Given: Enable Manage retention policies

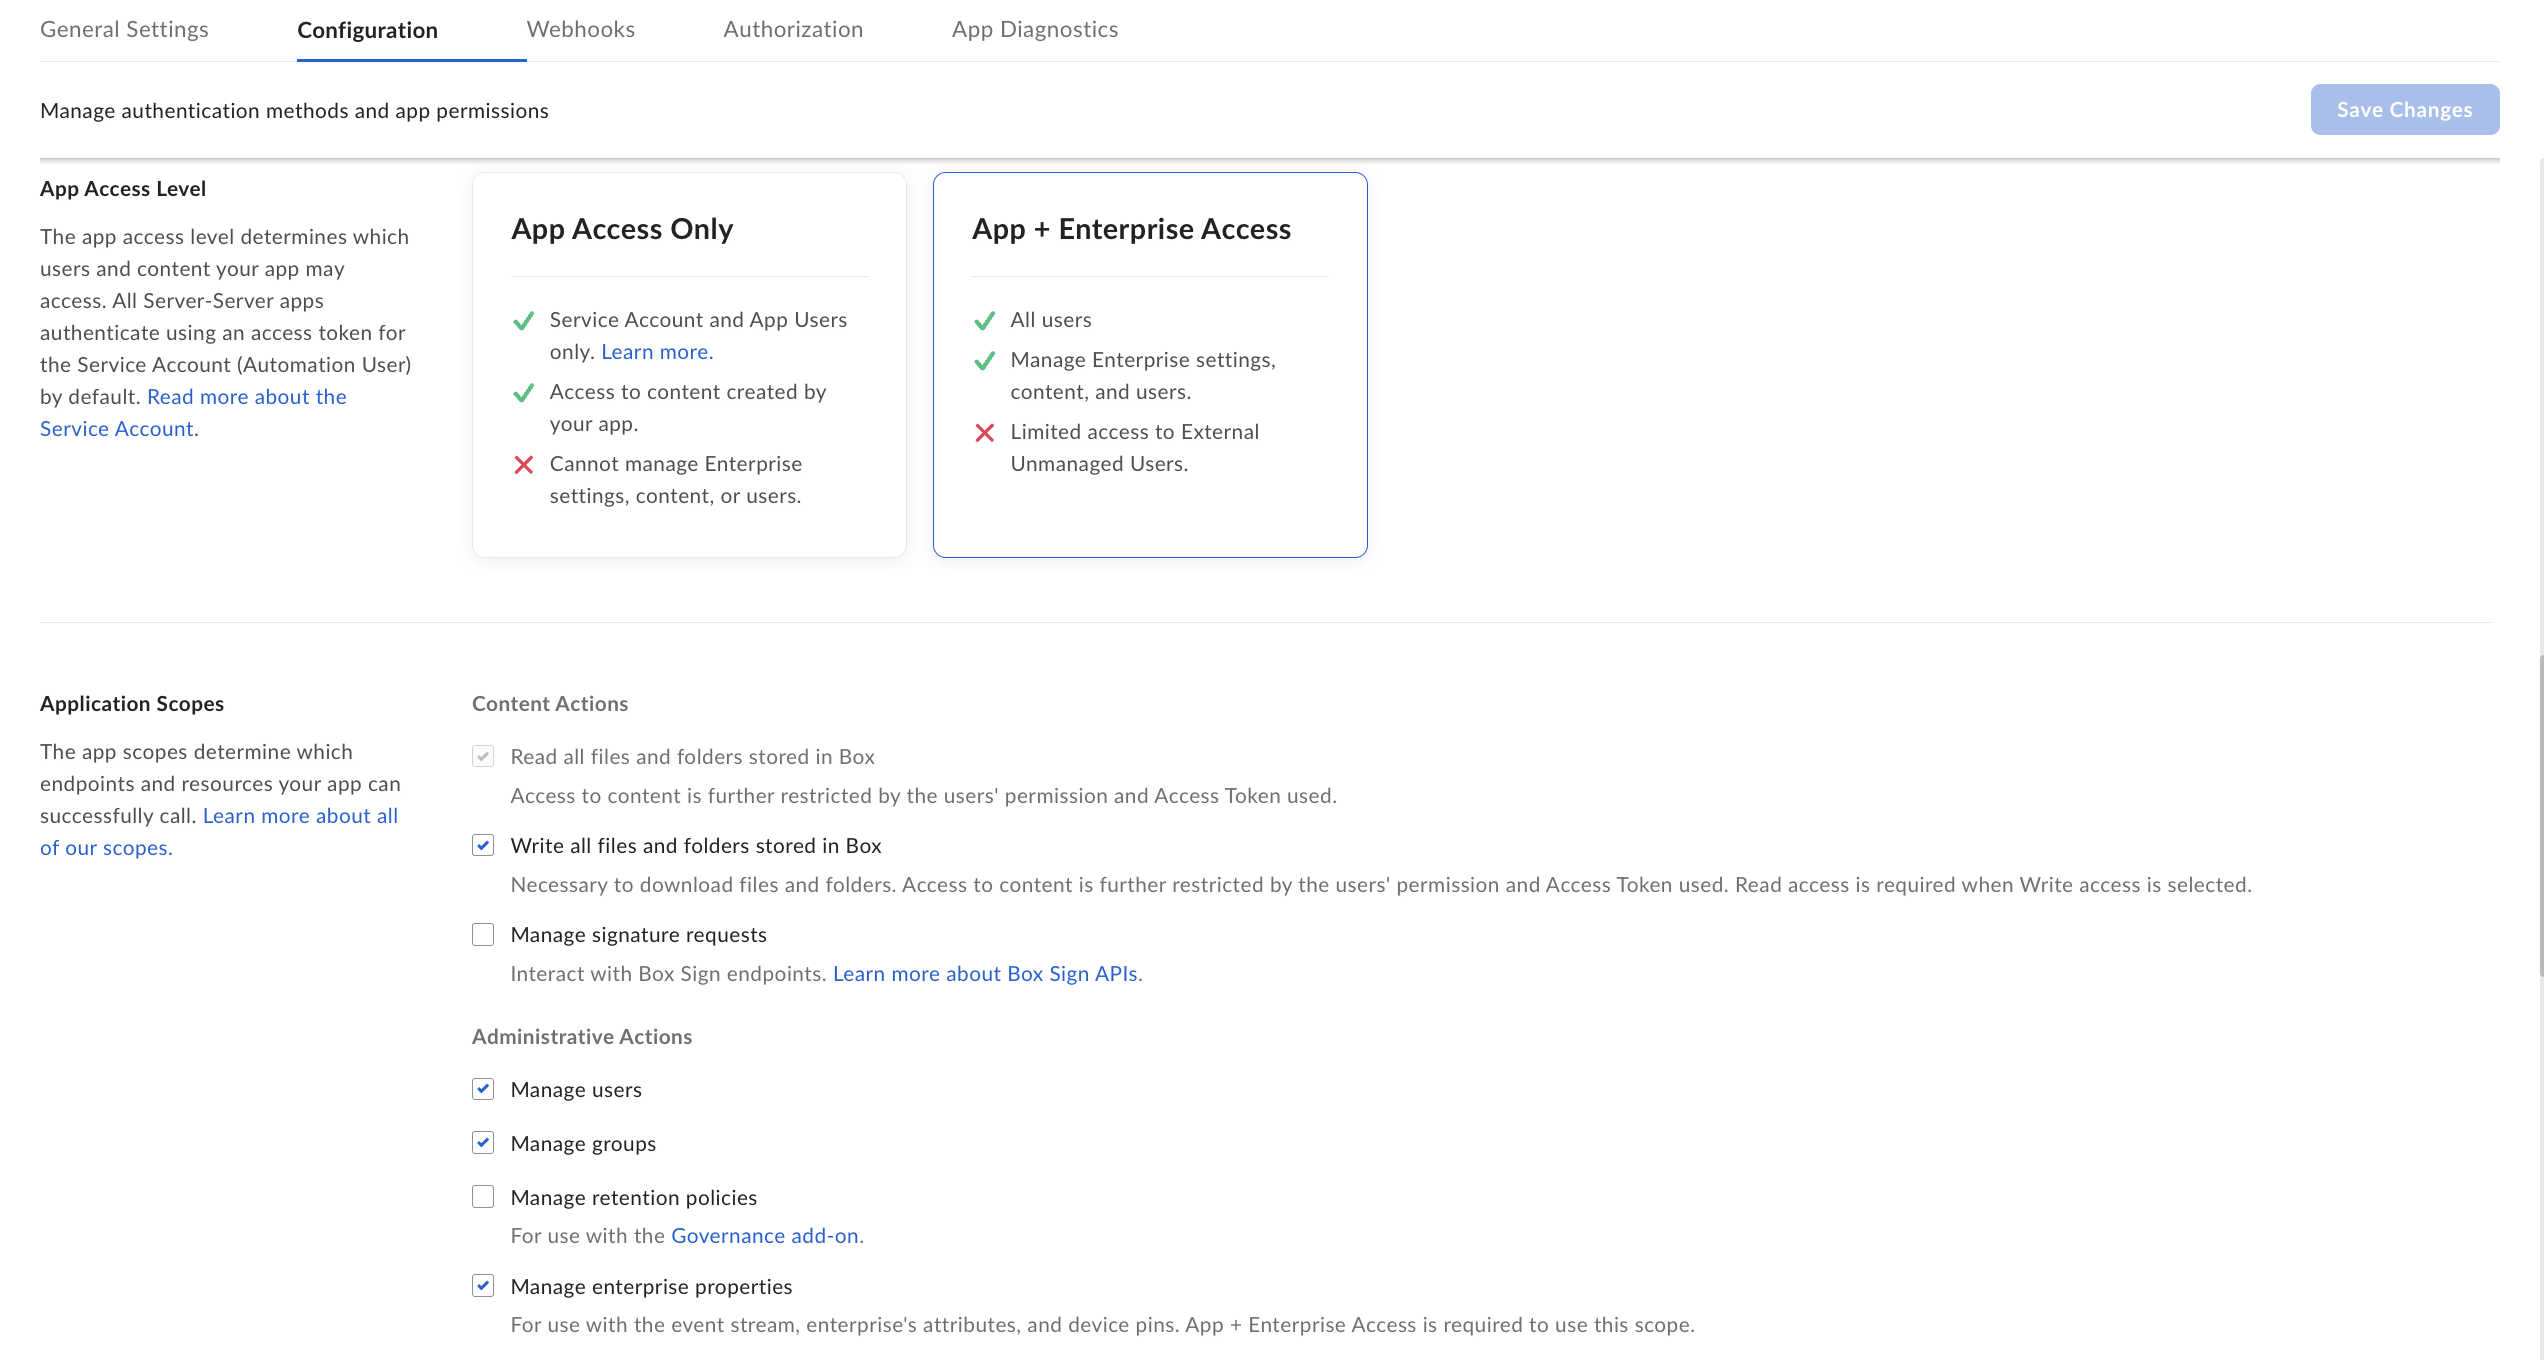Looking at the screenshot, I should 483,1196.
